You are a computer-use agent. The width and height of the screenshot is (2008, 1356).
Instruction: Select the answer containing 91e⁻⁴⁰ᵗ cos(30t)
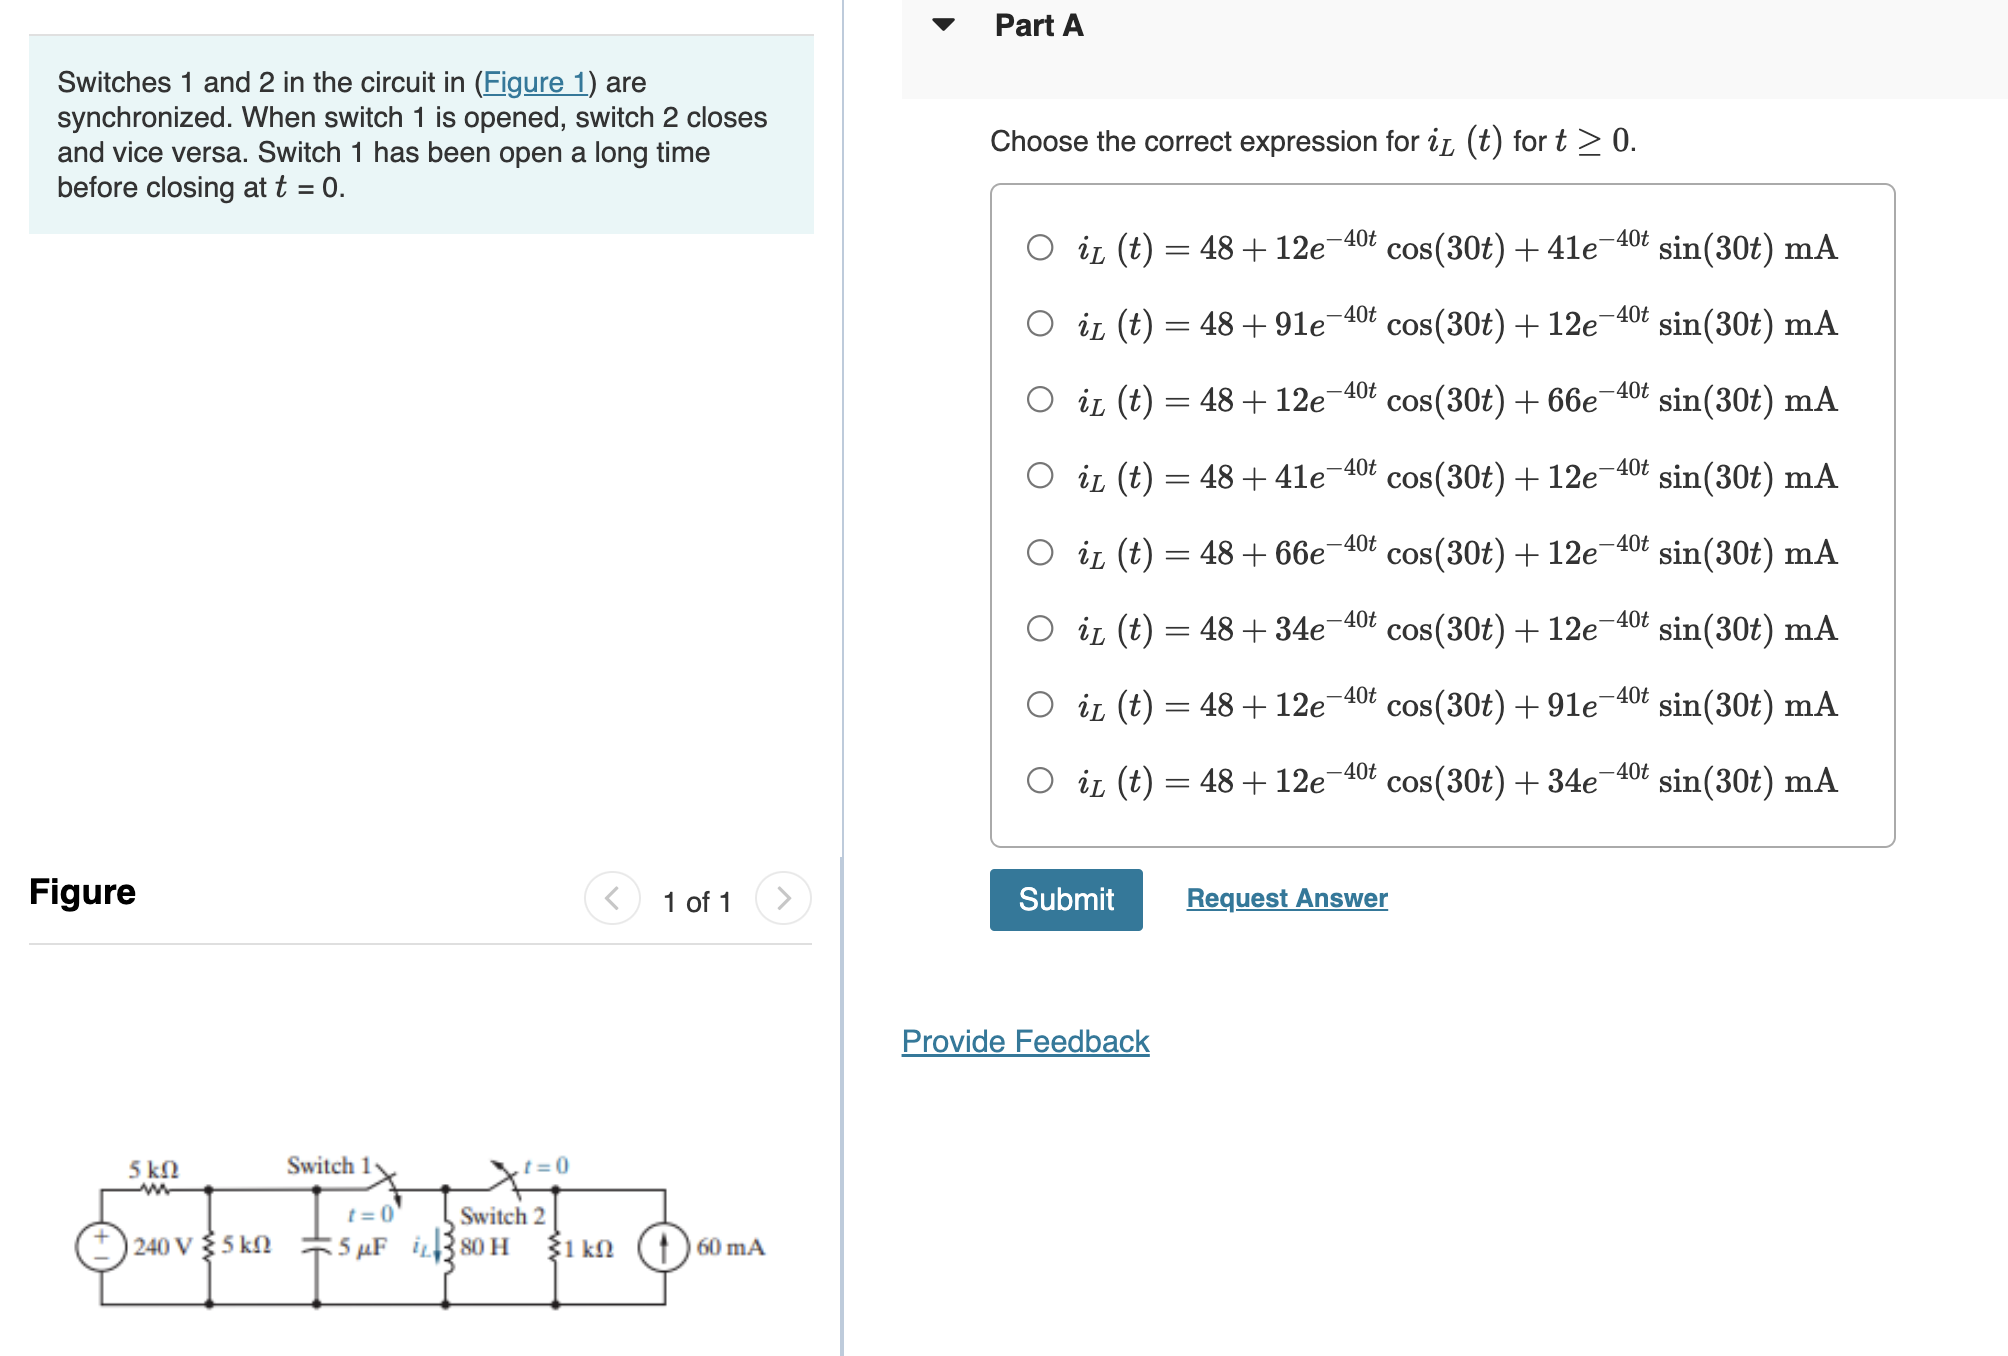tap(1040, 324)
